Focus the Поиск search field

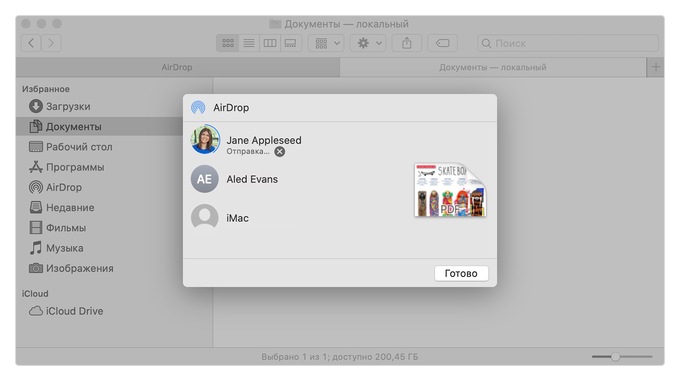568,43
